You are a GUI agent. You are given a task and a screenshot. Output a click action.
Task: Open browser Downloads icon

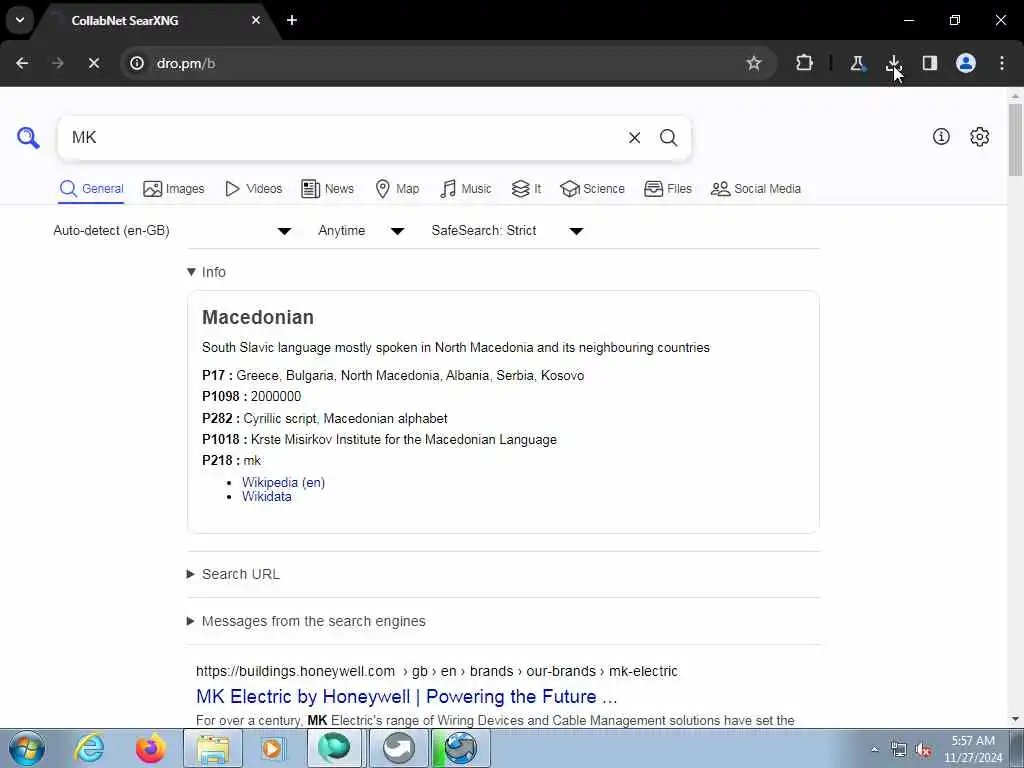click(x=893, y=63)
